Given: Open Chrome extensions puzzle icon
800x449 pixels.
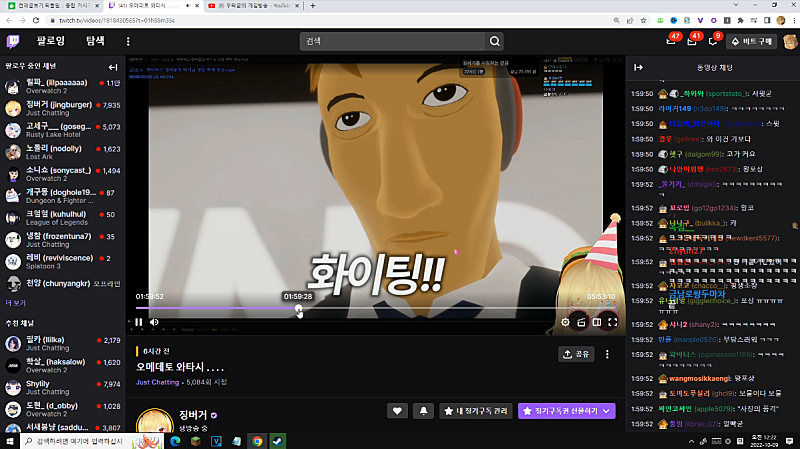Looking at the screenshot, I should 740,20.
